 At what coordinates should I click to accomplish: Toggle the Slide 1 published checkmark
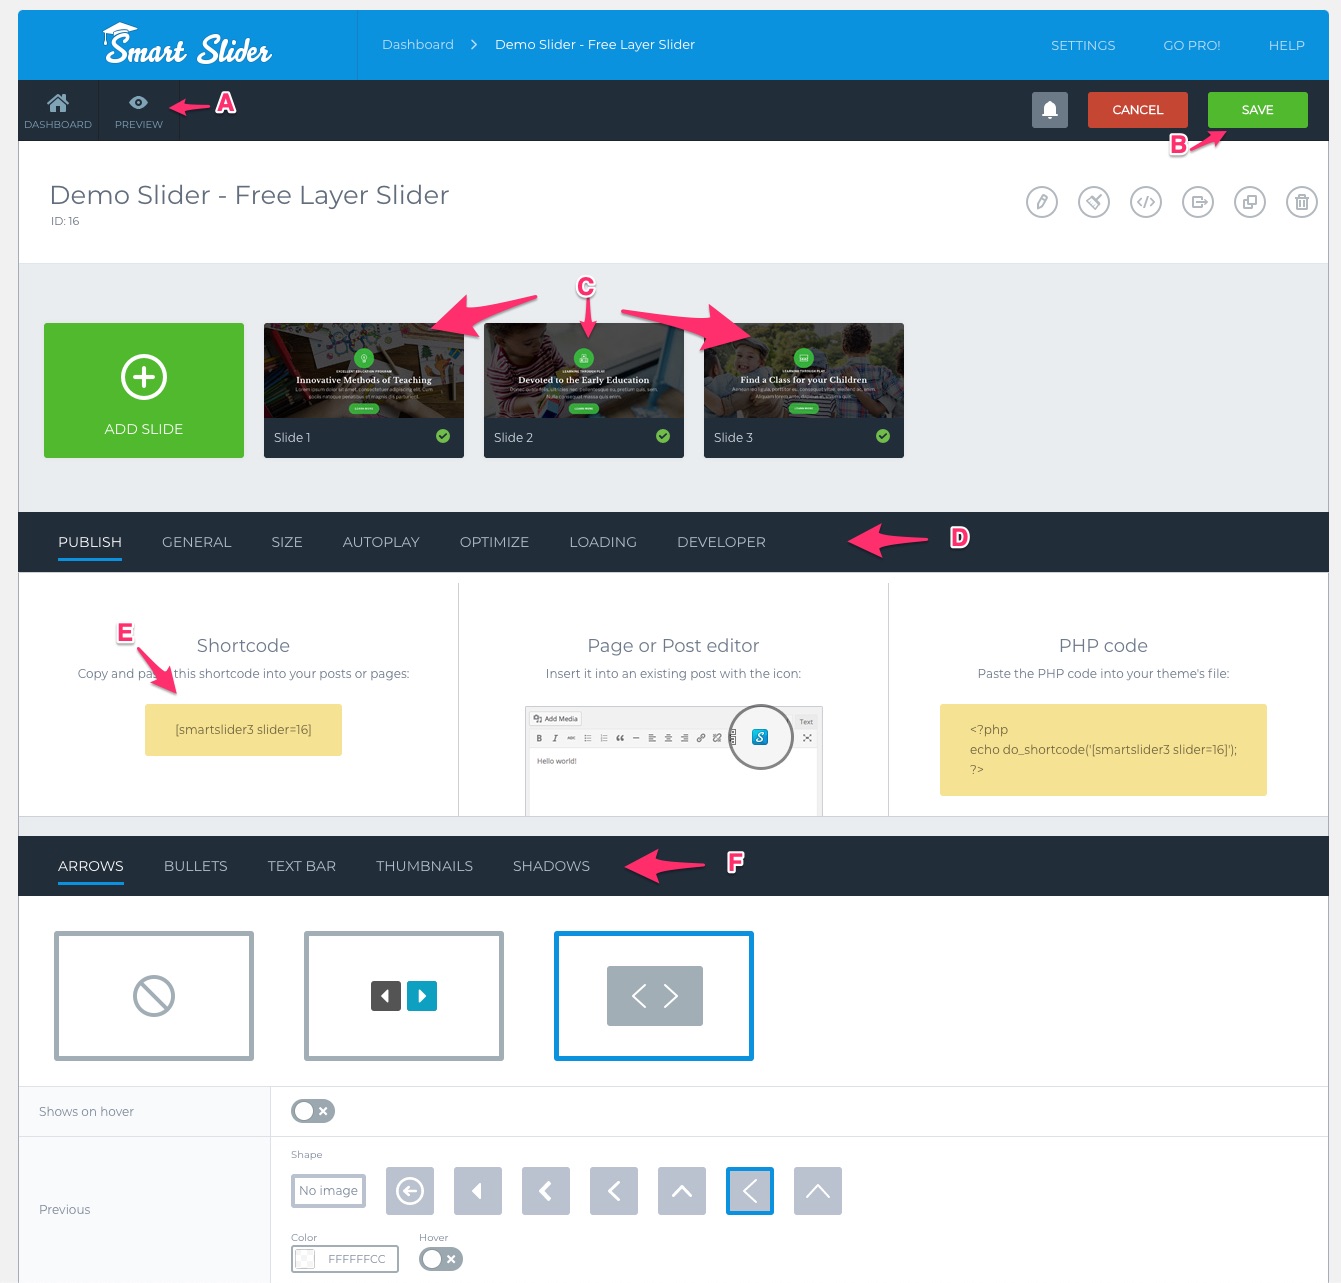coord(443,436)
